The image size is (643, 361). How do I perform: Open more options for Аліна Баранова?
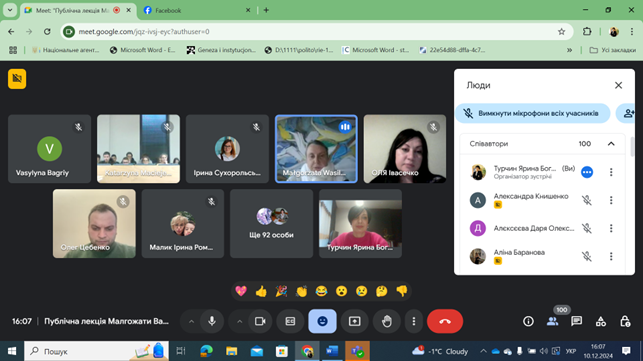611,256
